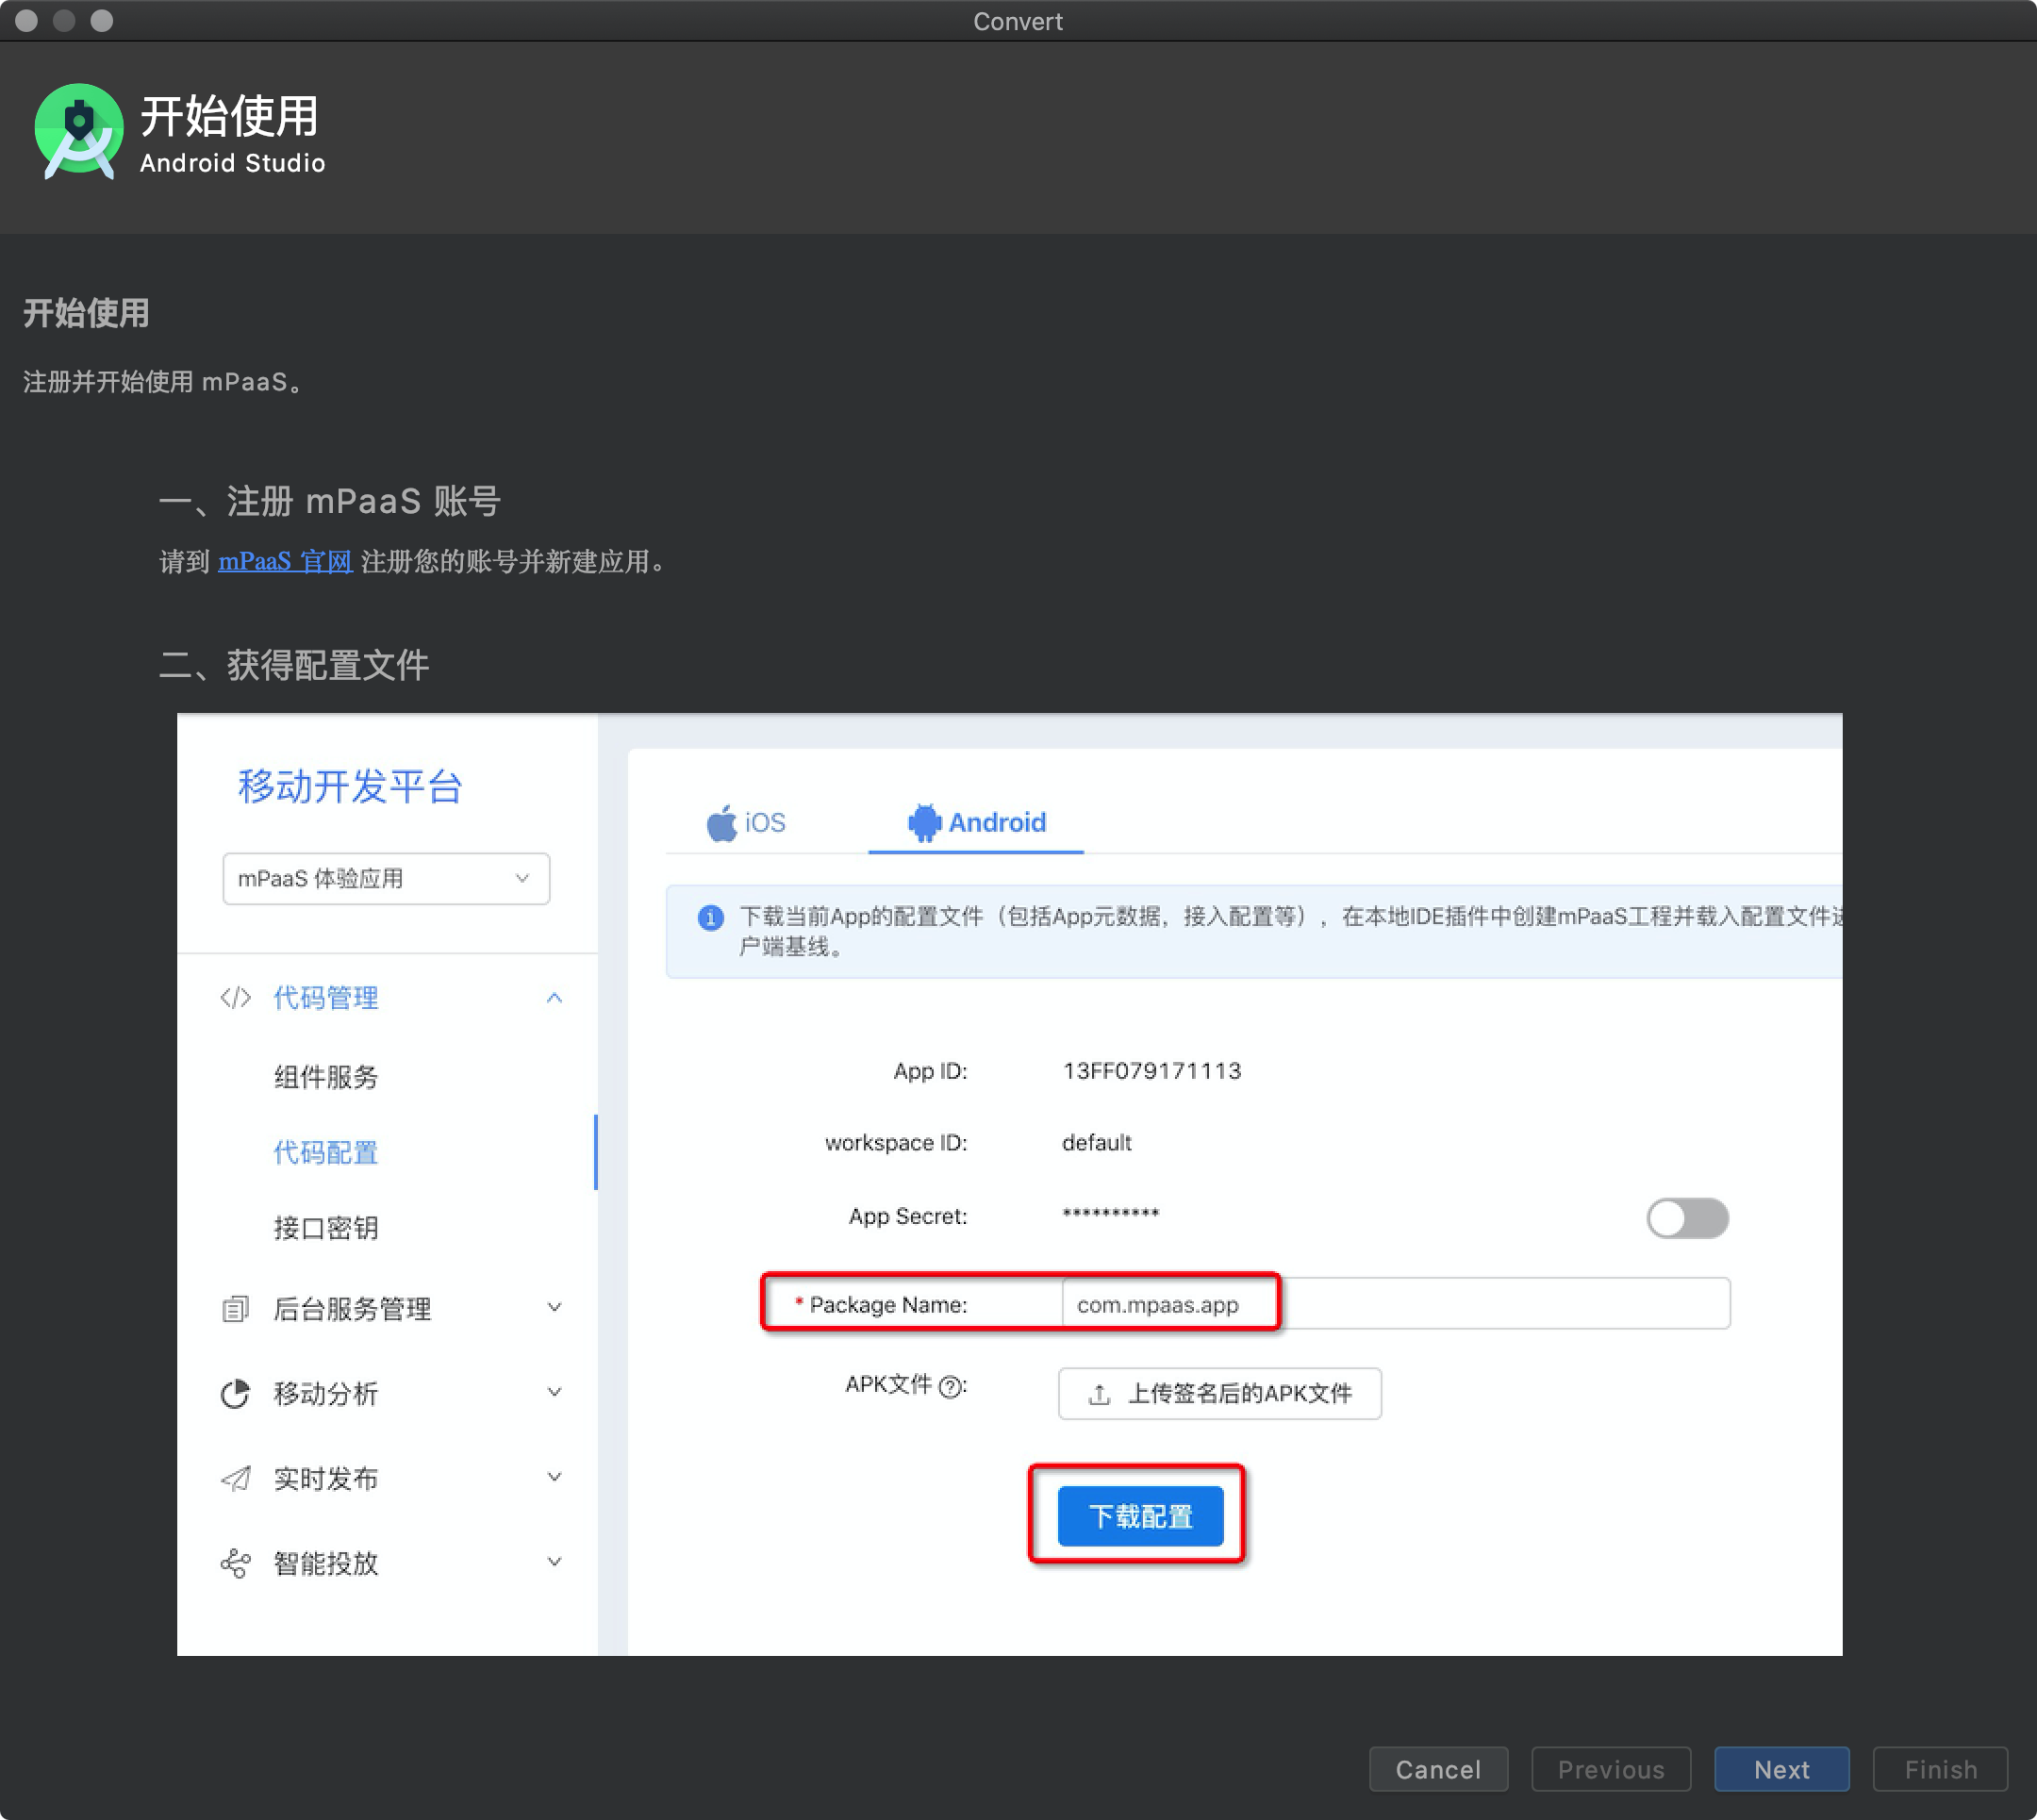The height and width of the screenshot is (1820, 2037).
Task: Click the upload arrow icon in APK button
Action: (x=1099, y=1394)
